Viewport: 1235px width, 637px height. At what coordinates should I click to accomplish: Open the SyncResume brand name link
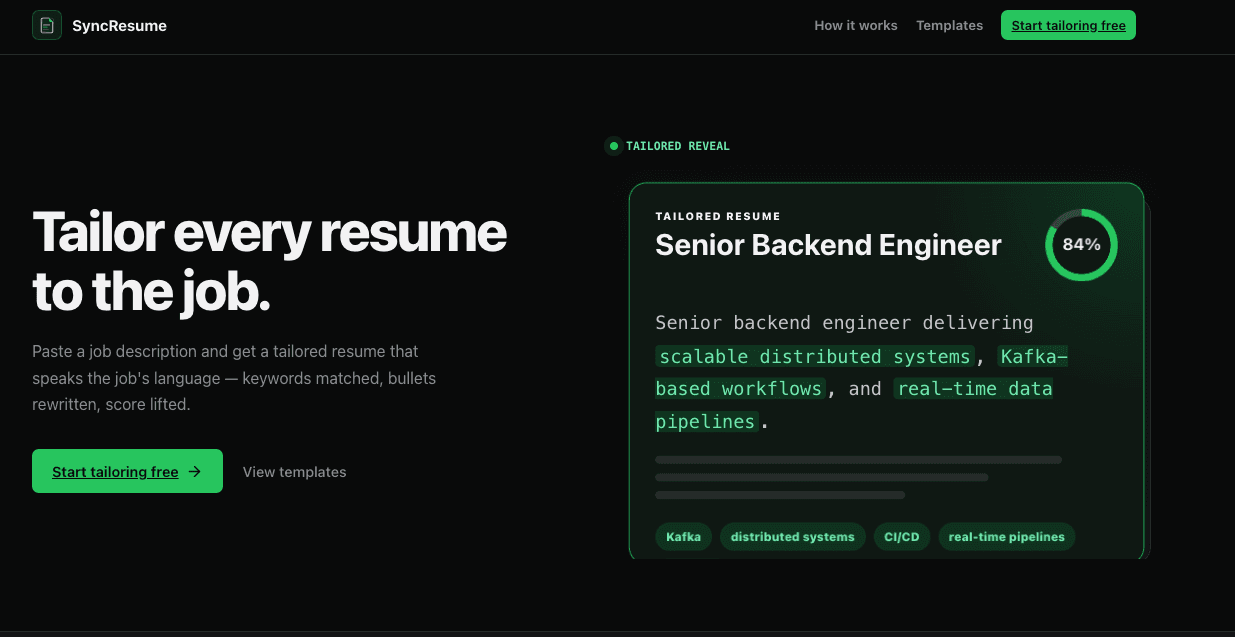119,26
